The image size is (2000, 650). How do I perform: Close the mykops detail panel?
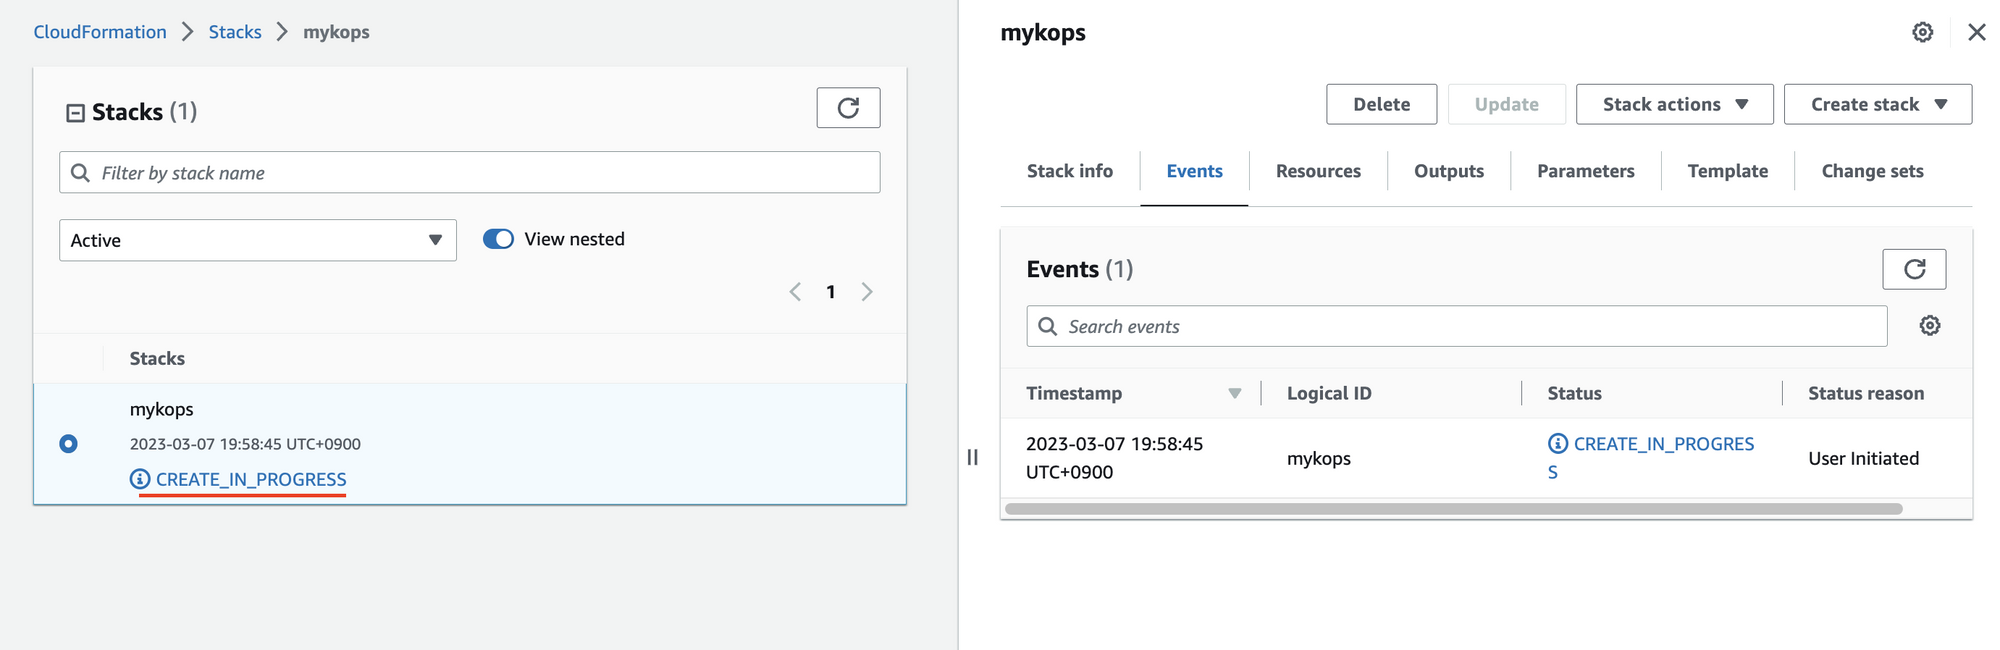tap(1977, 32)
